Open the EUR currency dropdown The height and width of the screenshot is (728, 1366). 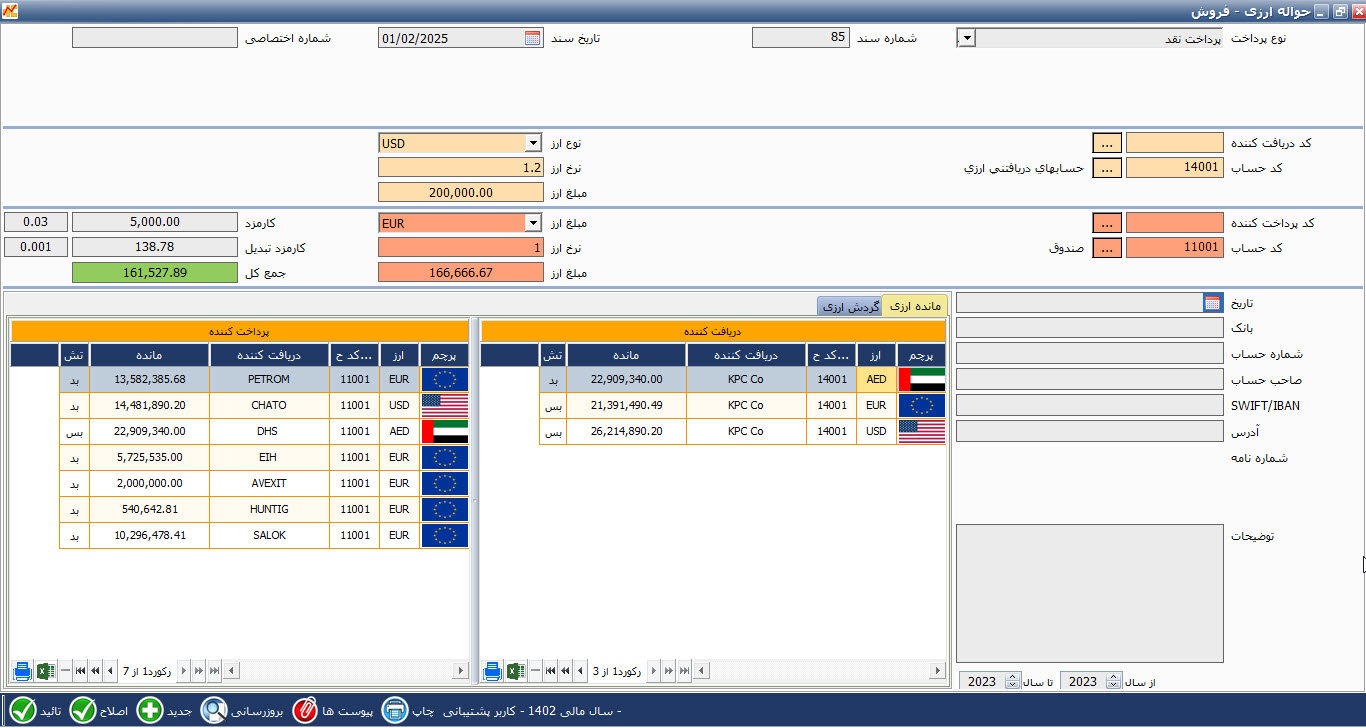533,223
